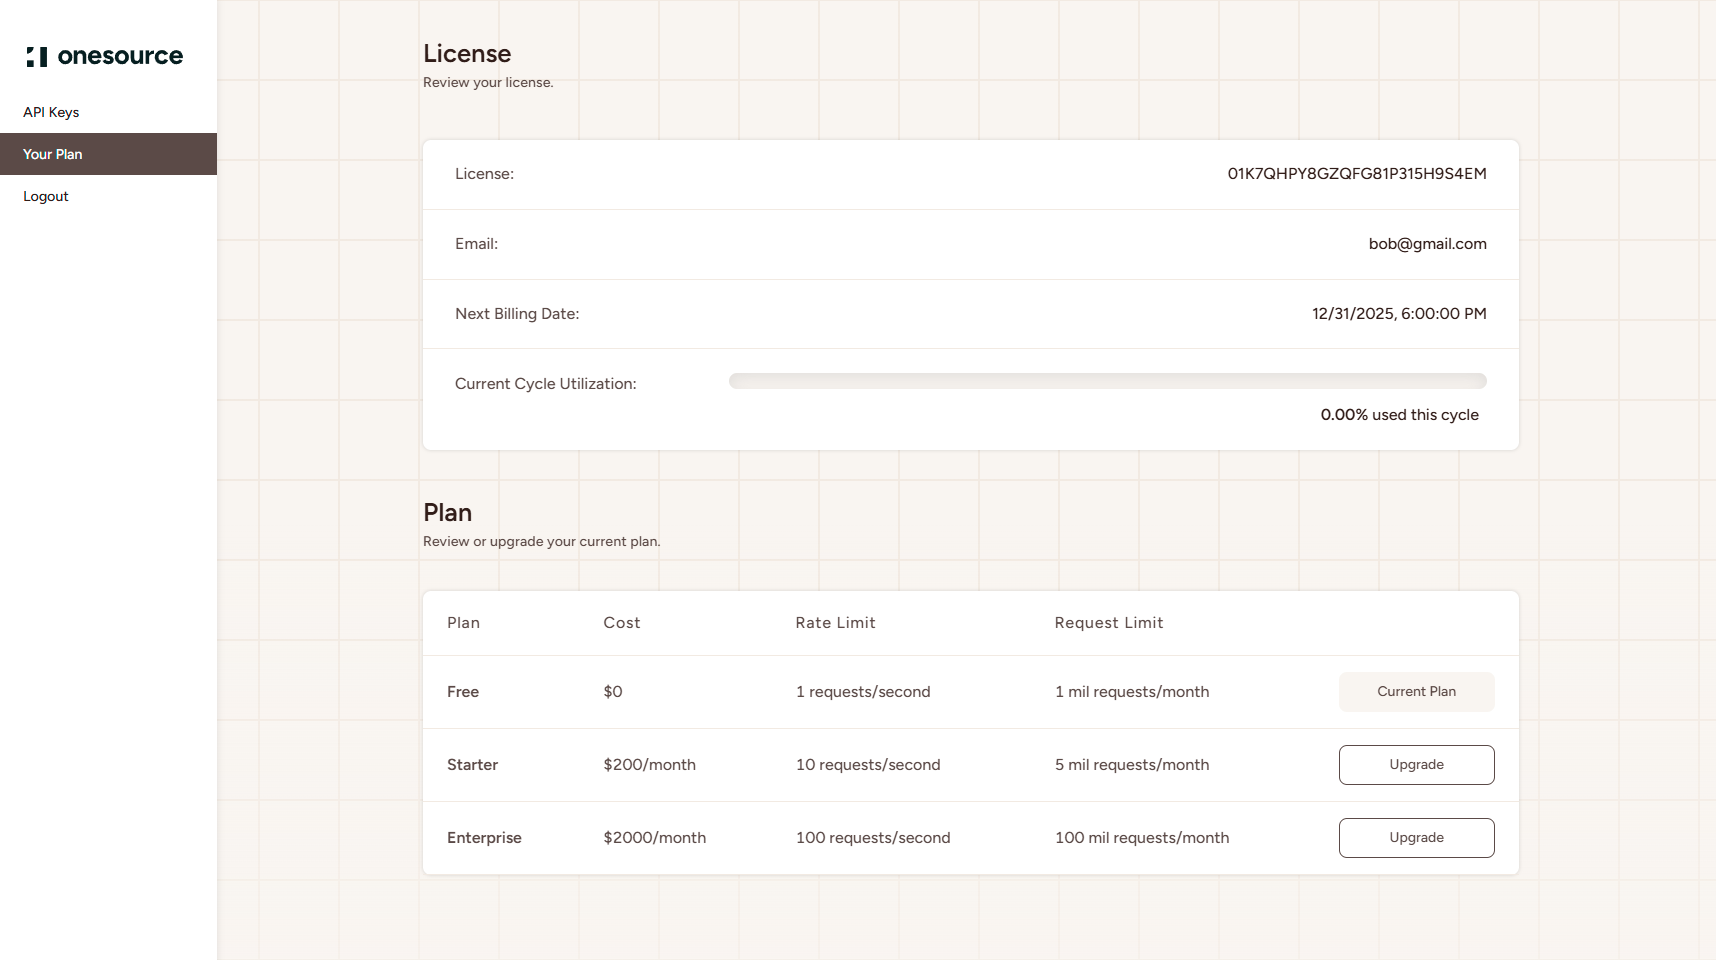Click Logout in the sidebar navigation

click(45, 196)
